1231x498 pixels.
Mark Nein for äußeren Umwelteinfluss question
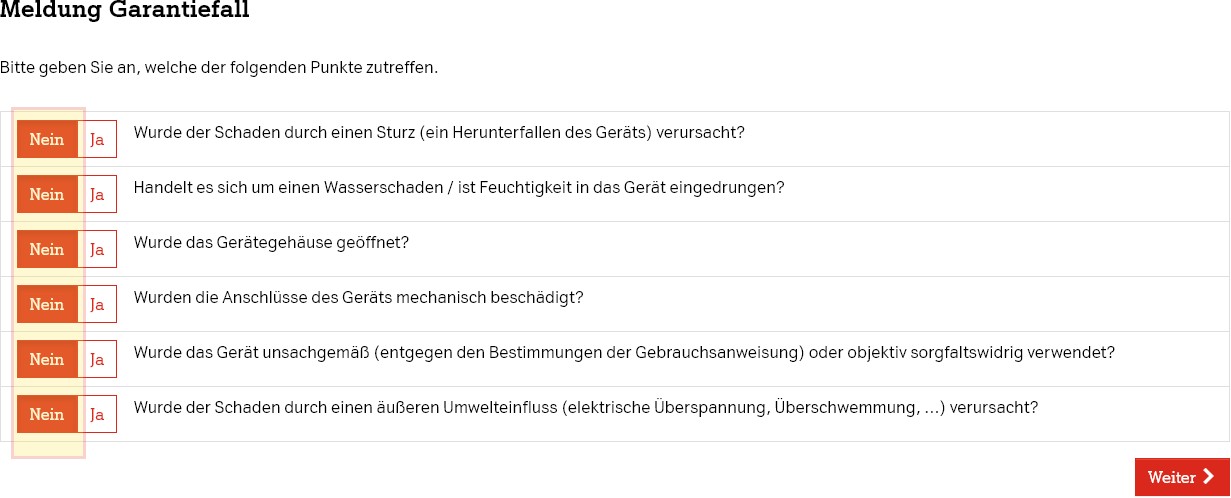click(x=47, y=414)
